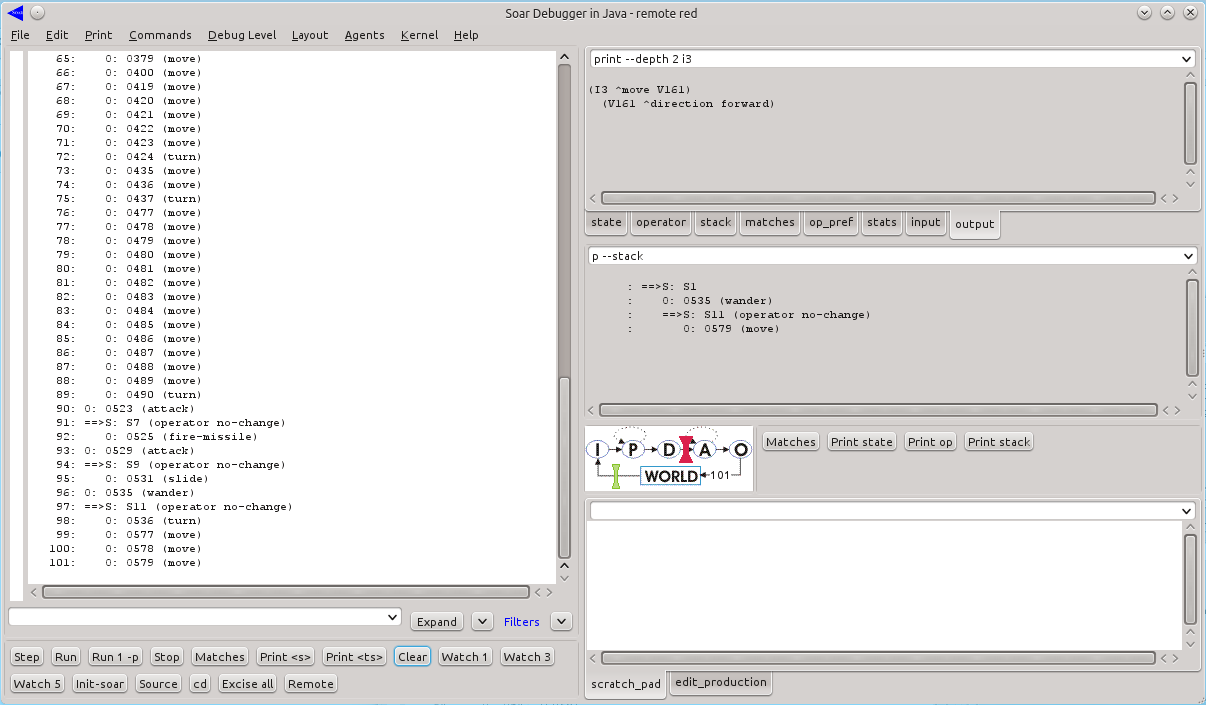Screen dimensions: 1206x705
Task: Expand the 'print --depth 2 i3' combo box
Action: [1187, 59]
